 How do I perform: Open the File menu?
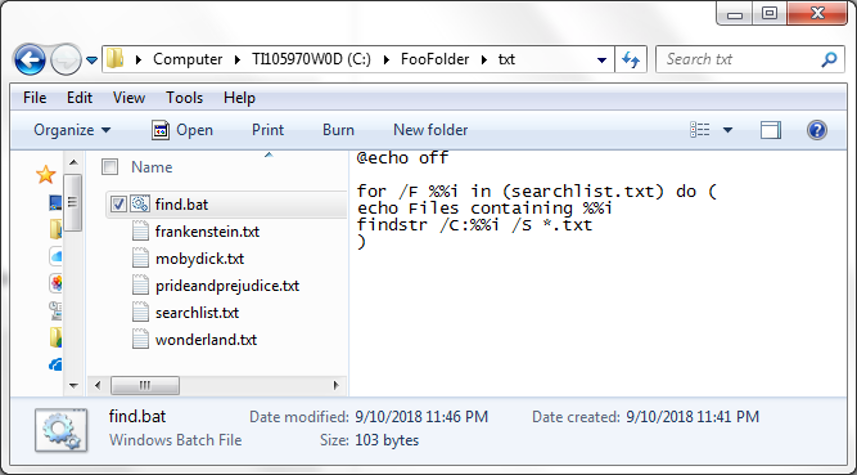coord(34,98)
